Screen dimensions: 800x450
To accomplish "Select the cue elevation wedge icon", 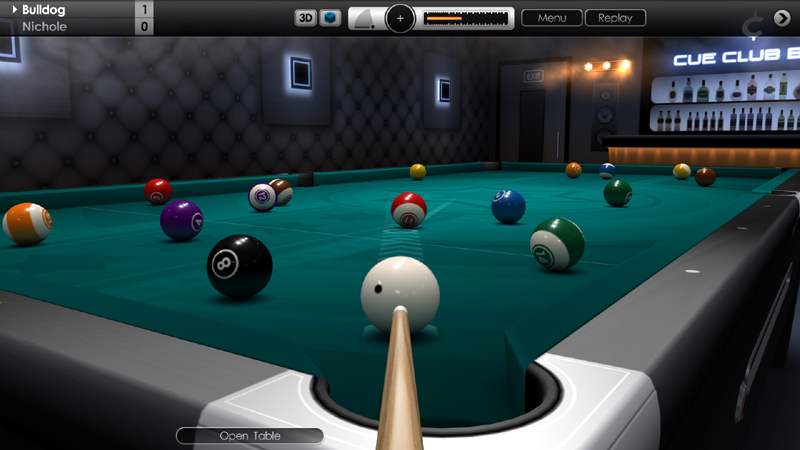I will point(365,19).
